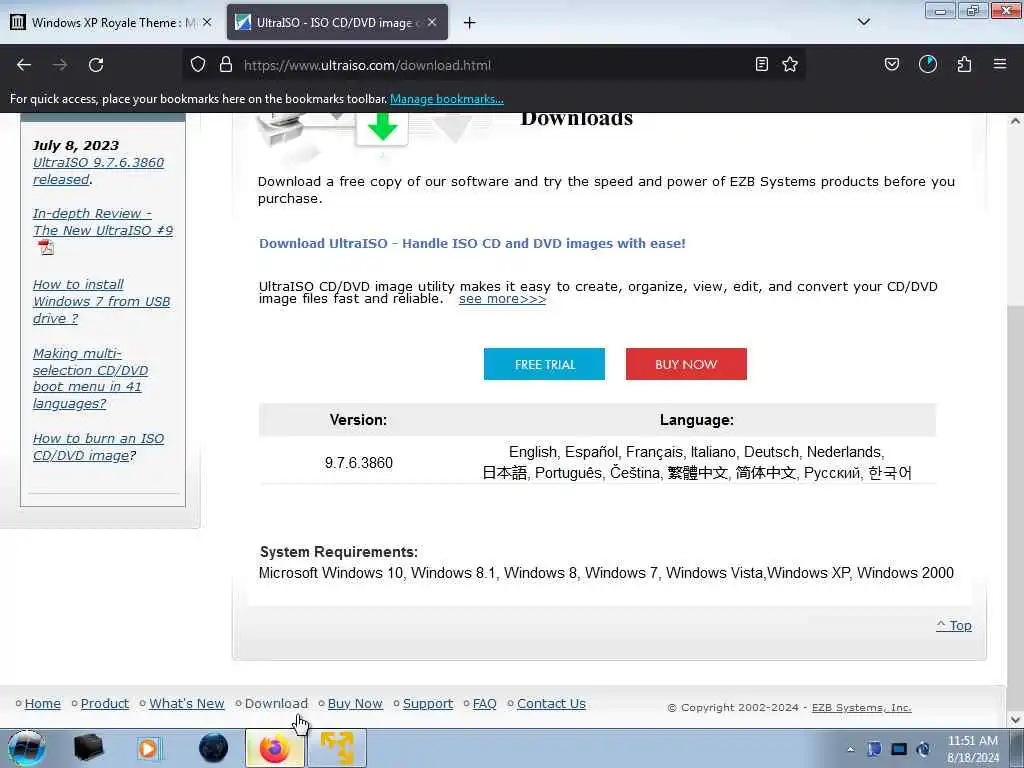Click the address bar URL field

(493, 65)
